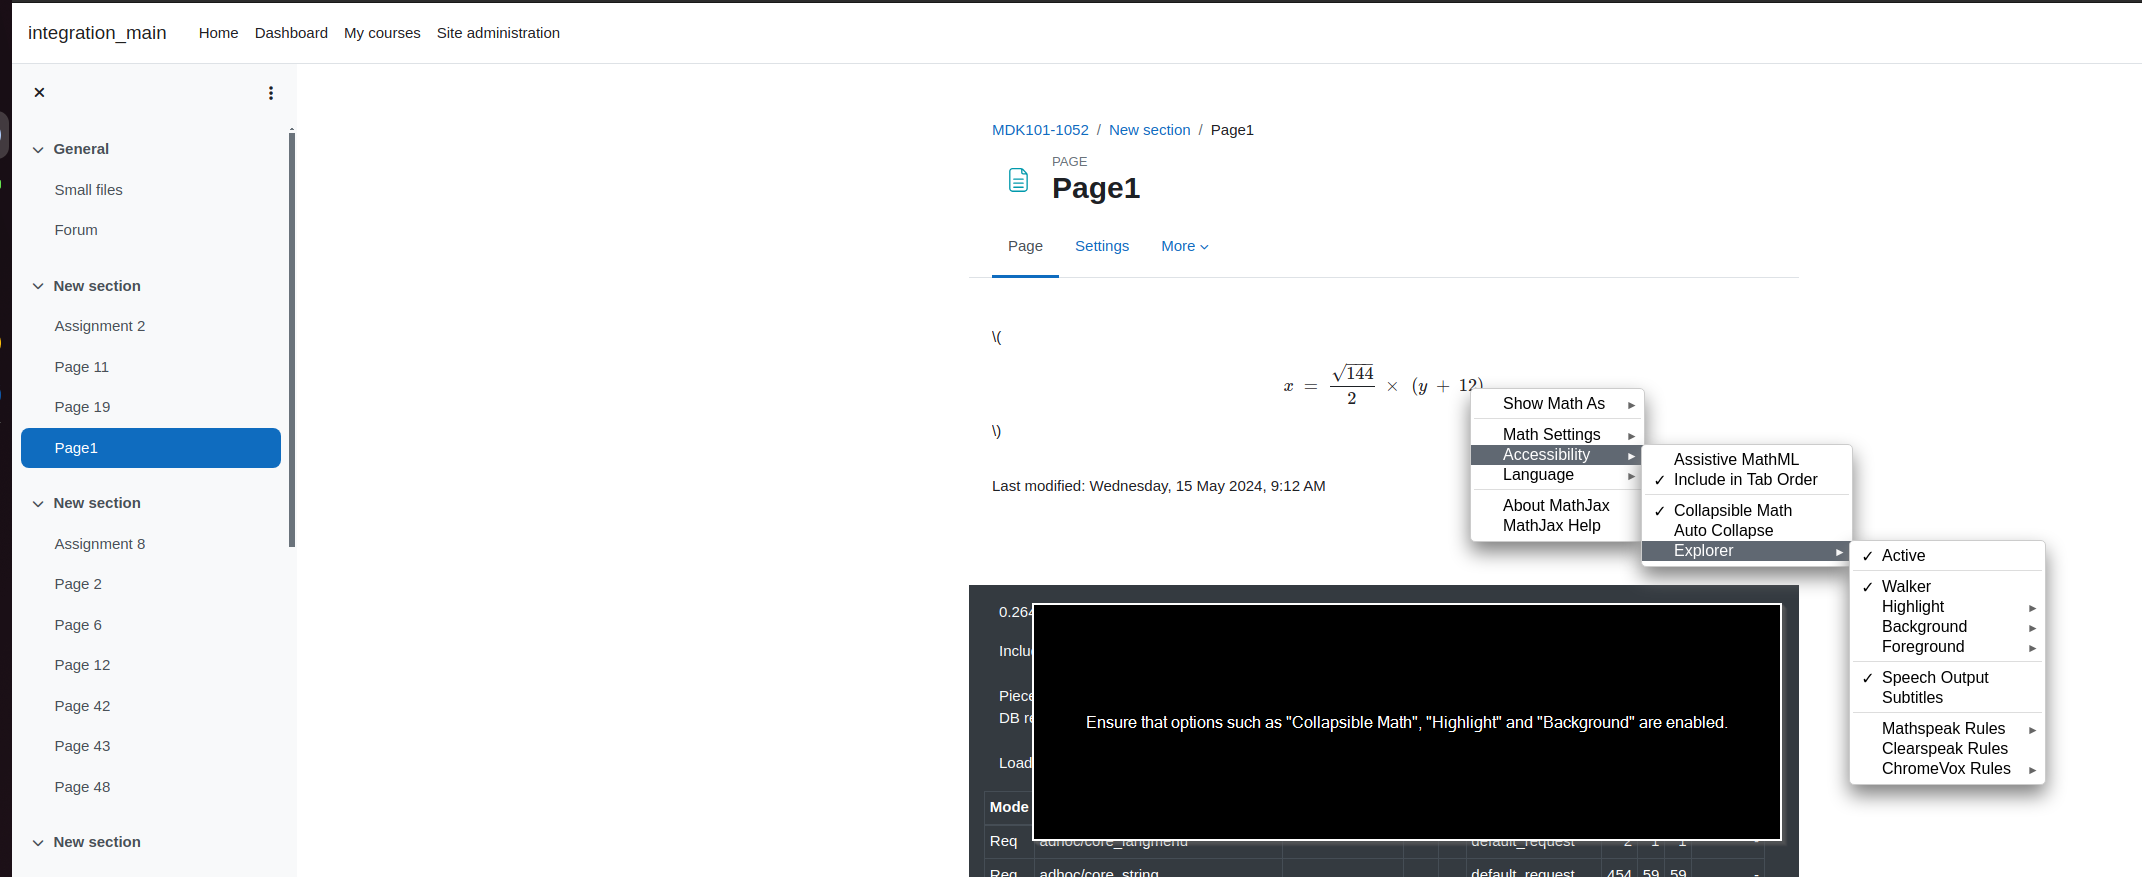Screen dimensions: 2142x877
Task: Open Page 6 in course index
Action: pyautogui.click(x=78, y=625)
